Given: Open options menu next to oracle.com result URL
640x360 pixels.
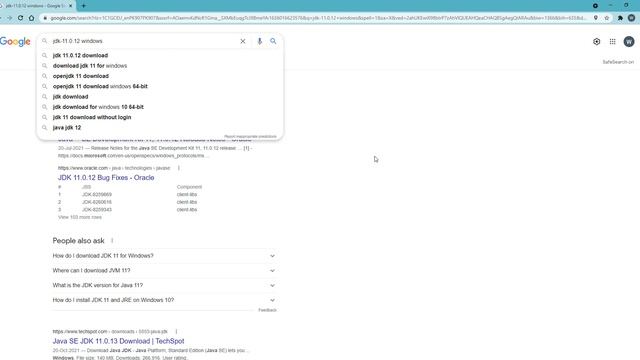Looking at the screenshot, I should point(178,168).
